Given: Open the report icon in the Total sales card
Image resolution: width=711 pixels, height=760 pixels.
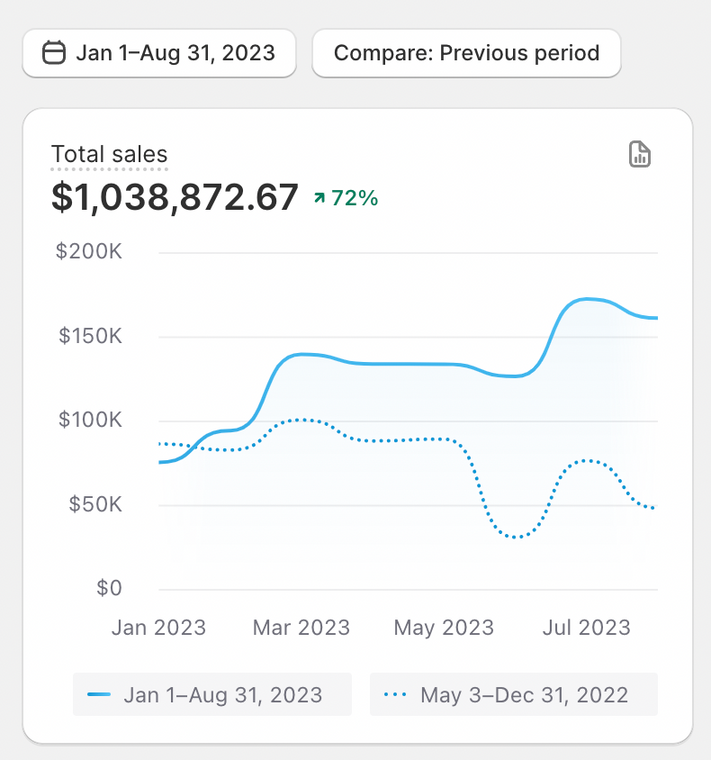Looking at the screenshot, I should (x=640, y=155).
